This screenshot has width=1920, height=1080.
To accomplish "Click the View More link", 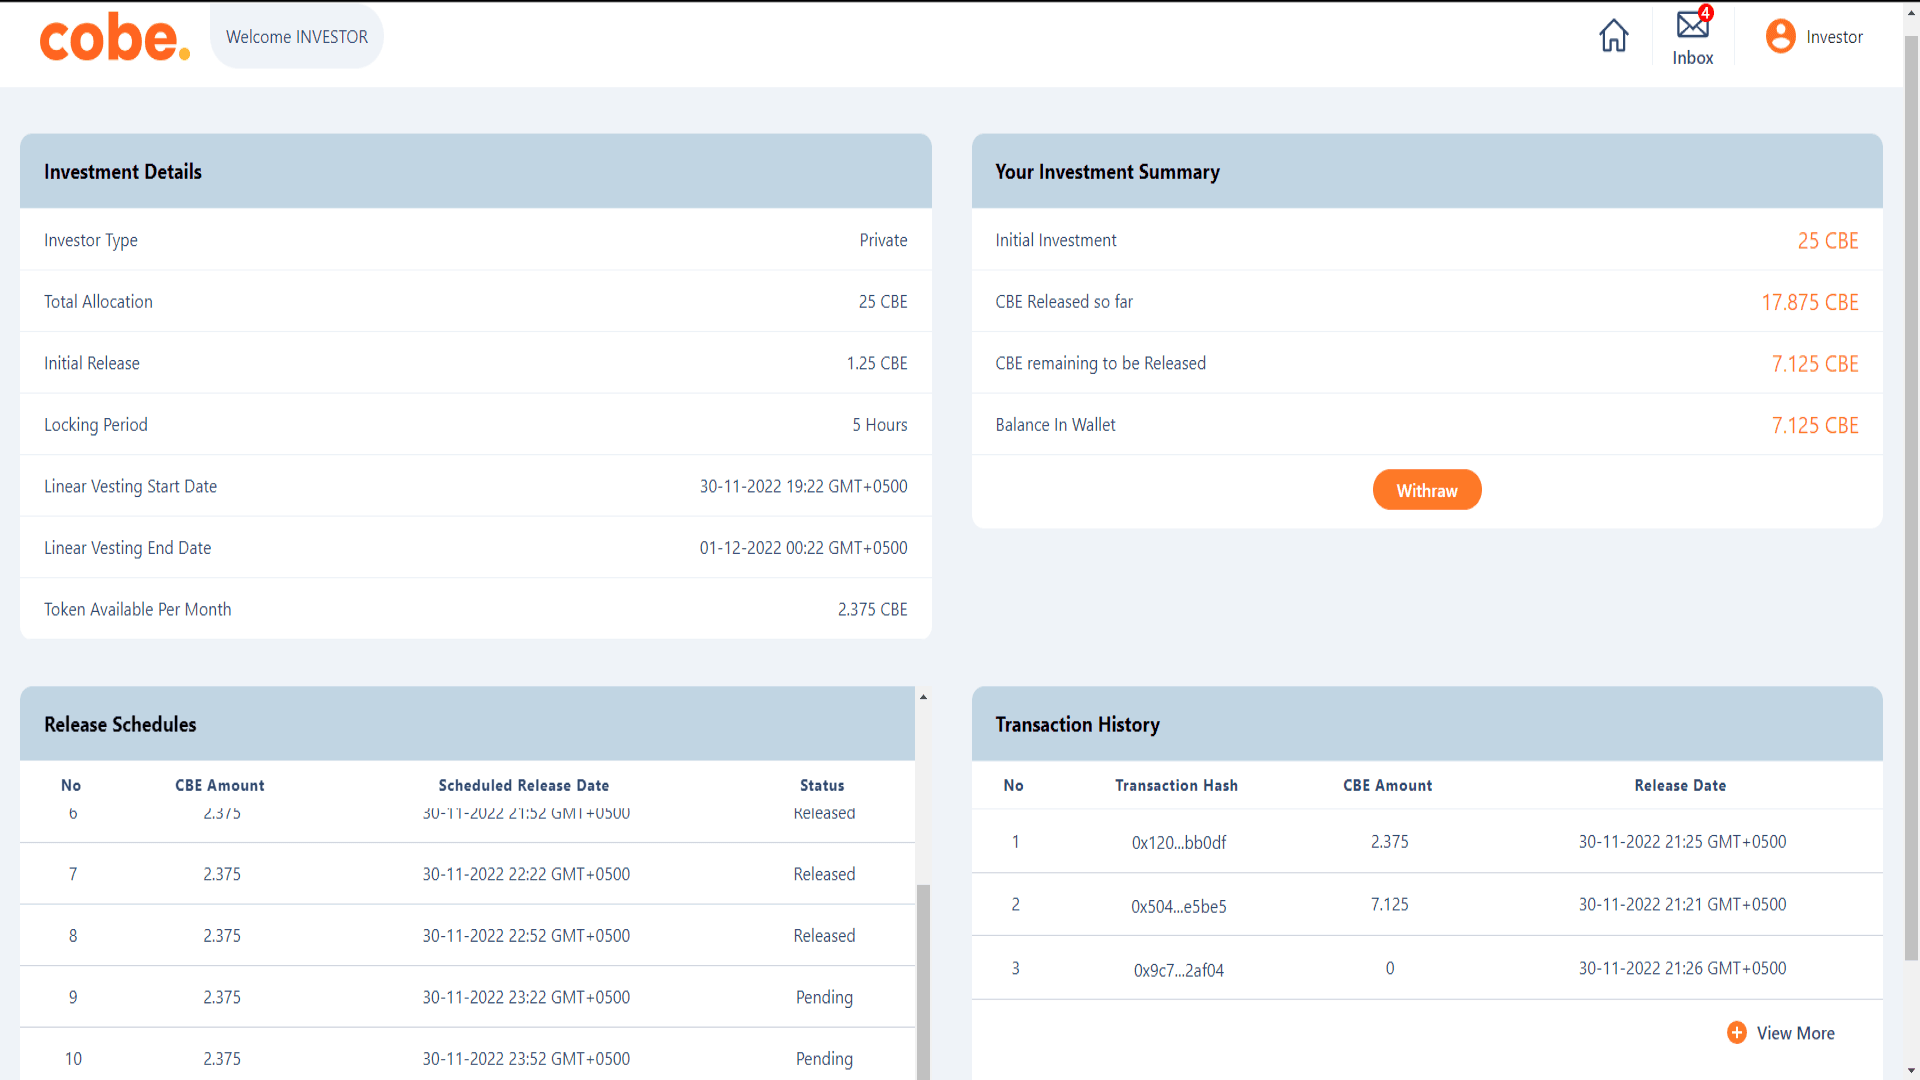I will [1795, 1033].
